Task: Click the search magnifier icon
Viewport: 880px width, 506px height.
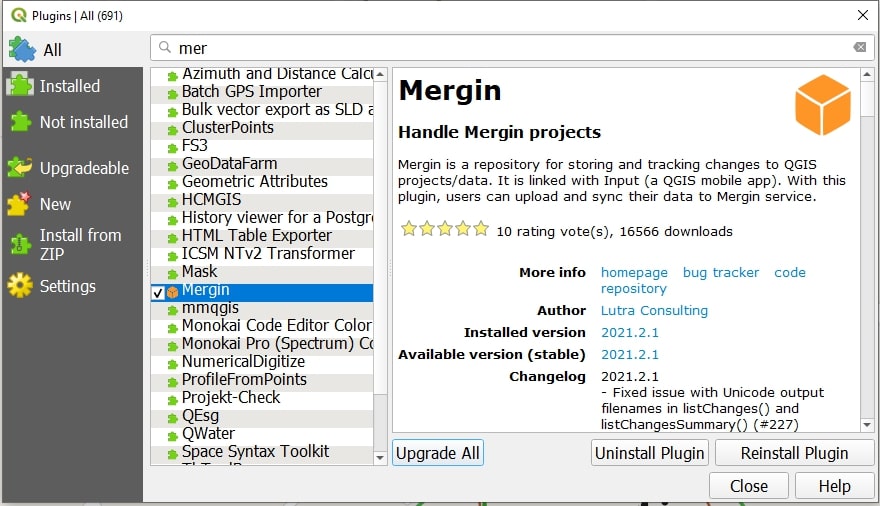Action: 164,47
